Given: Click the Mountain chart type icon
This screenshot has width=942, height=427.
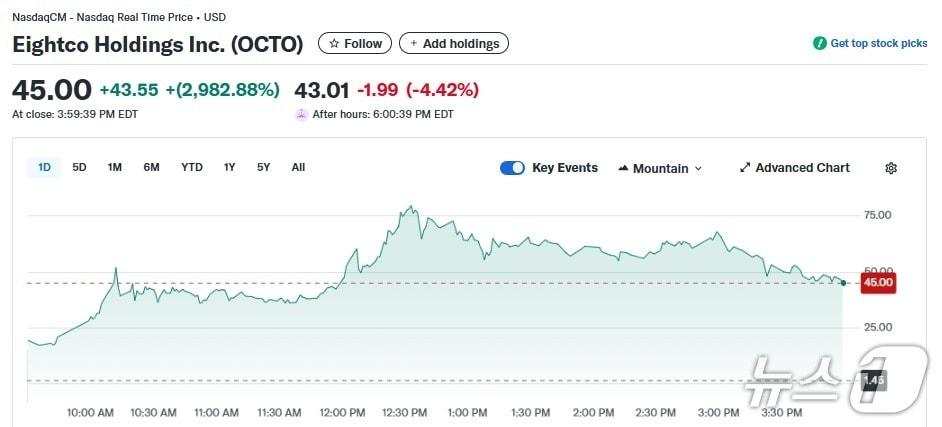Looking at the screenshot, I should (623, 168).
